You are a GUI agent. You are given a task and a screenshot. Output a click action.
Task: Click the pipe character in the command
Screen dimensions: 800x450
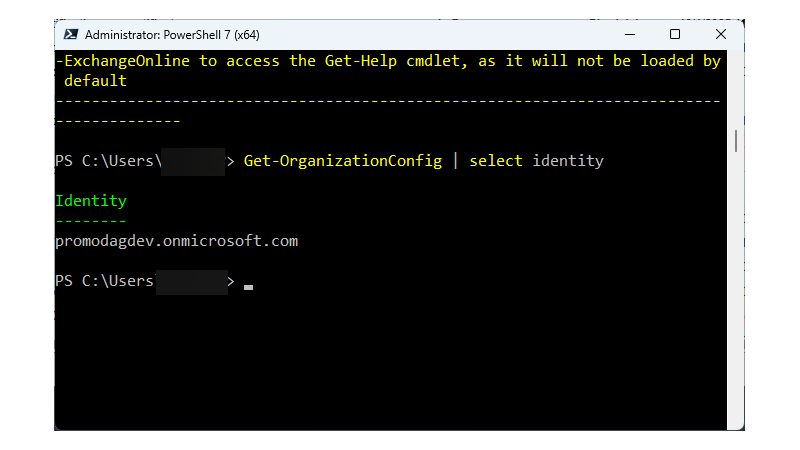point(455,161)
